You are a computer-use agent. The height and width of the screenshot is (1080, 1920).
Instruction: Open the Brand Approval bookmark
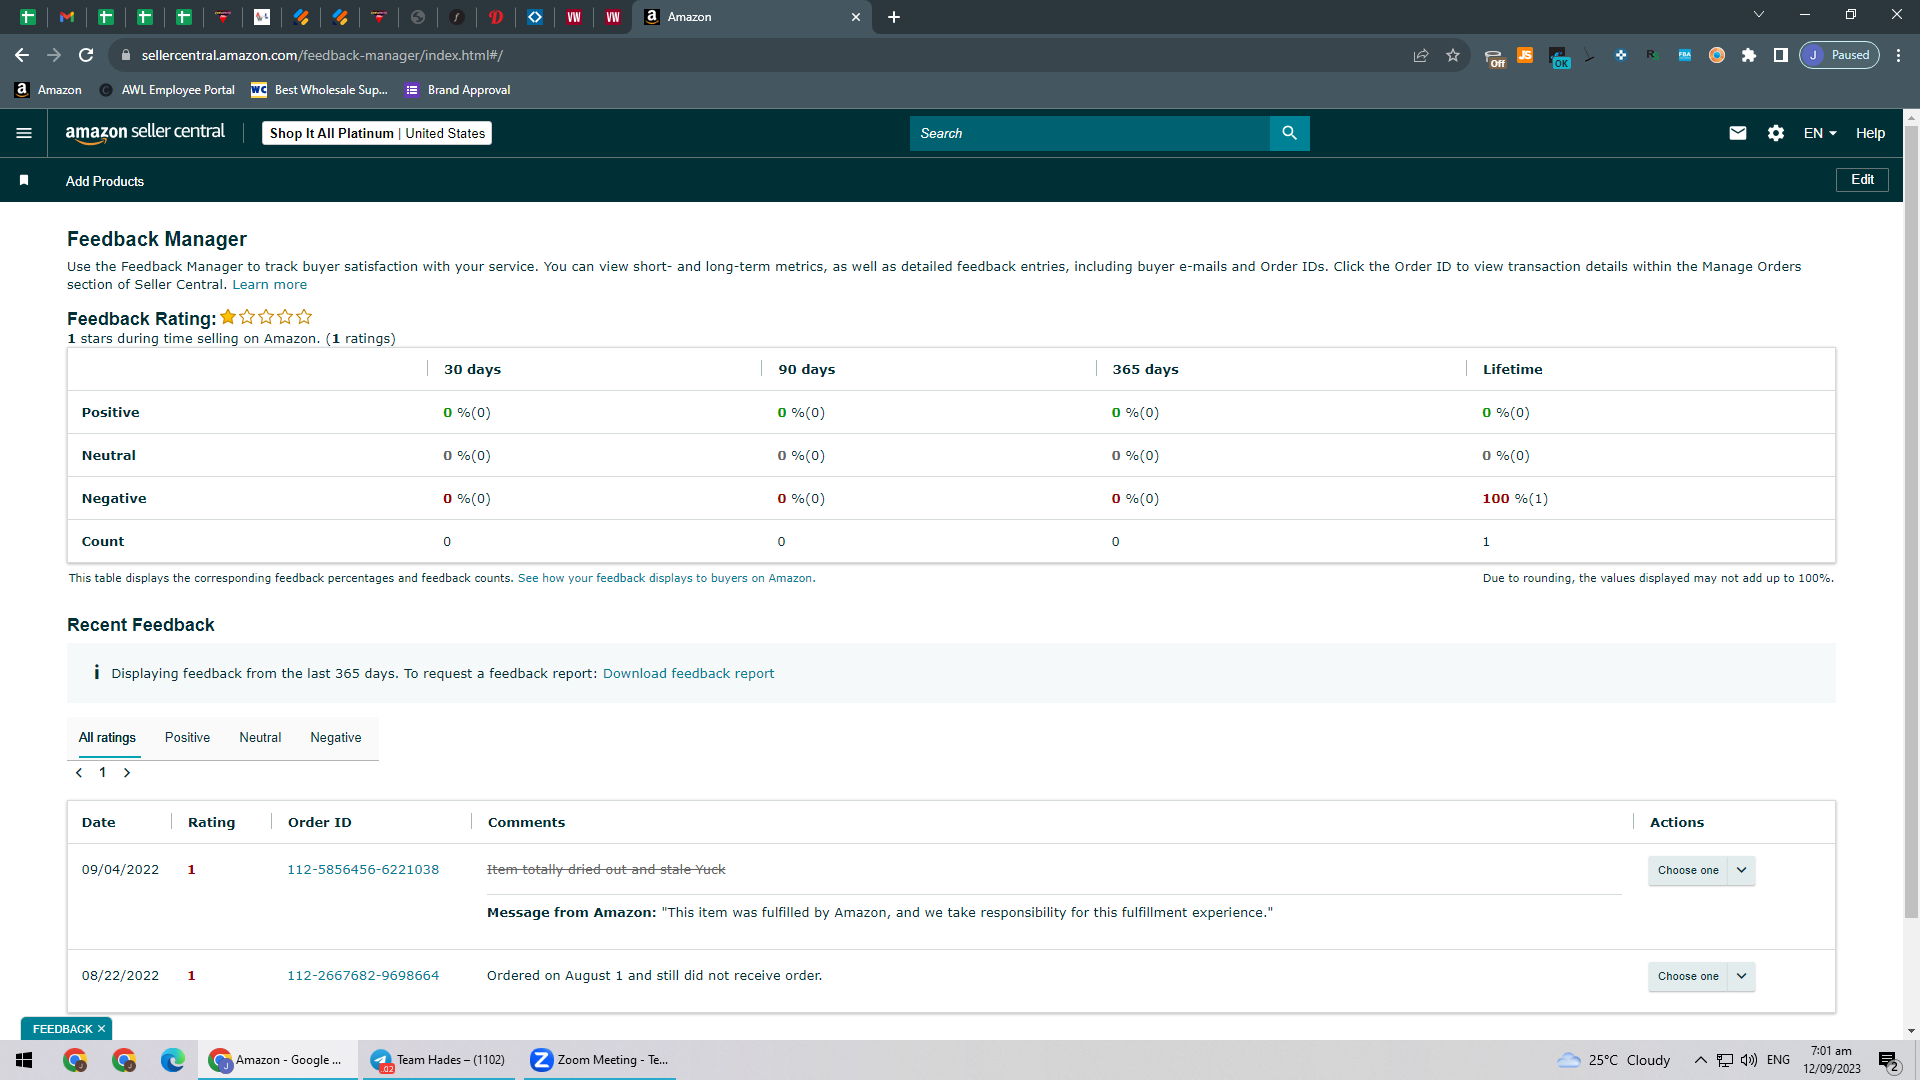[x=458, y=90]
